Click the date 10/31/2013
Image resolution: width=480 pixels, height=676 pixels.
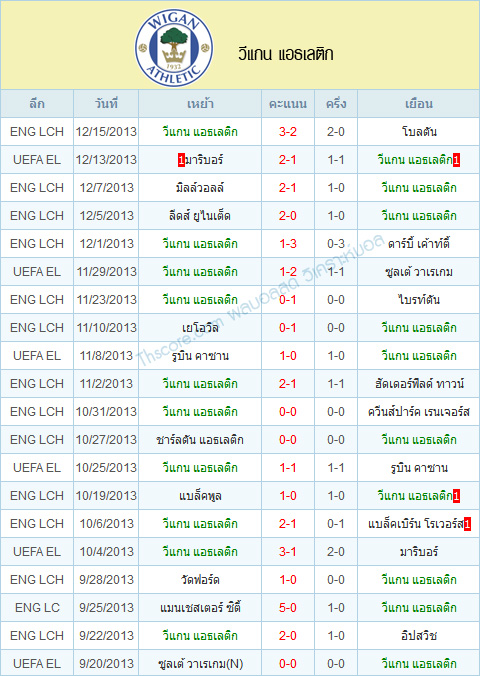tap(106, 412)
